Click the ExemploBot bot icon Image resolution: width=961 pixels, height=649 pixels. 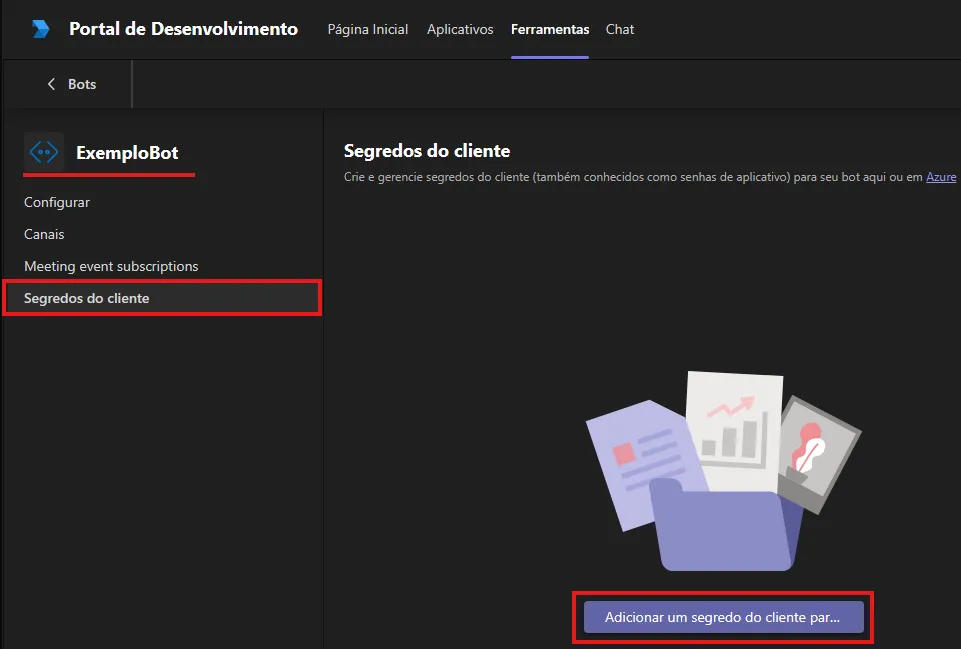(x=44, y=151)
